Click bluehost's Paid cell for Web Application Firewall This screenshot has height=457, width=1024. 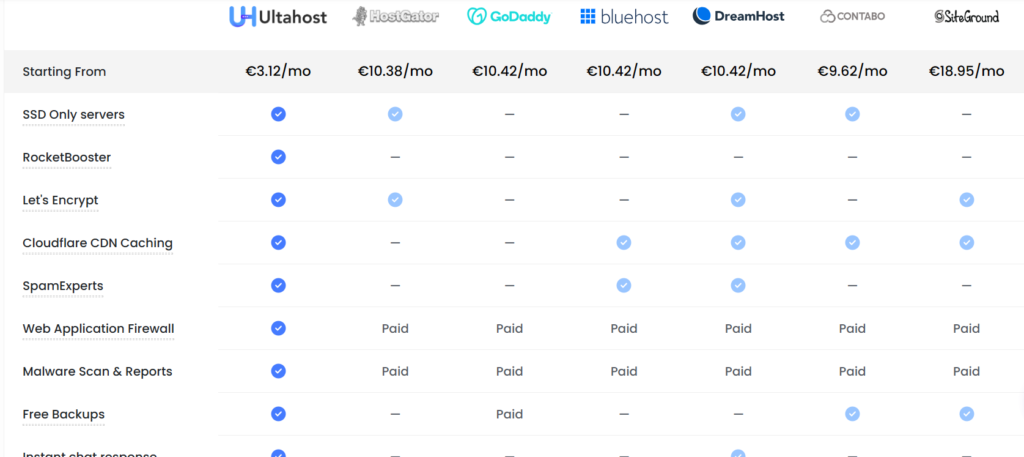click(x=624, y=328)
